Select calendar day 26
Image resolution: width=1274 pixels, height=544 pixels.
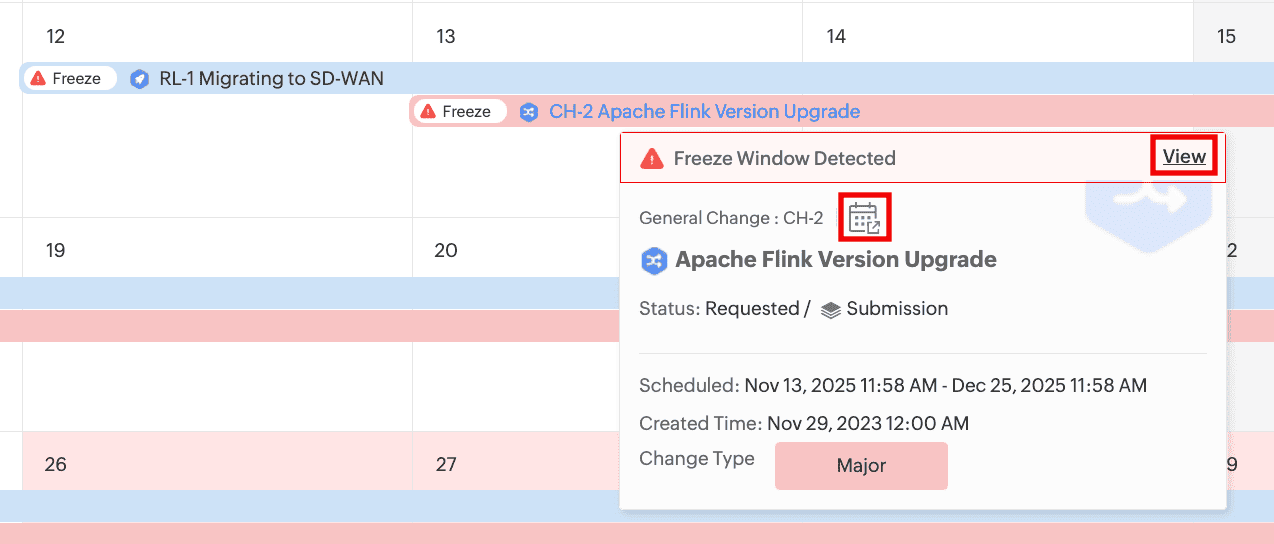(56, 464)
